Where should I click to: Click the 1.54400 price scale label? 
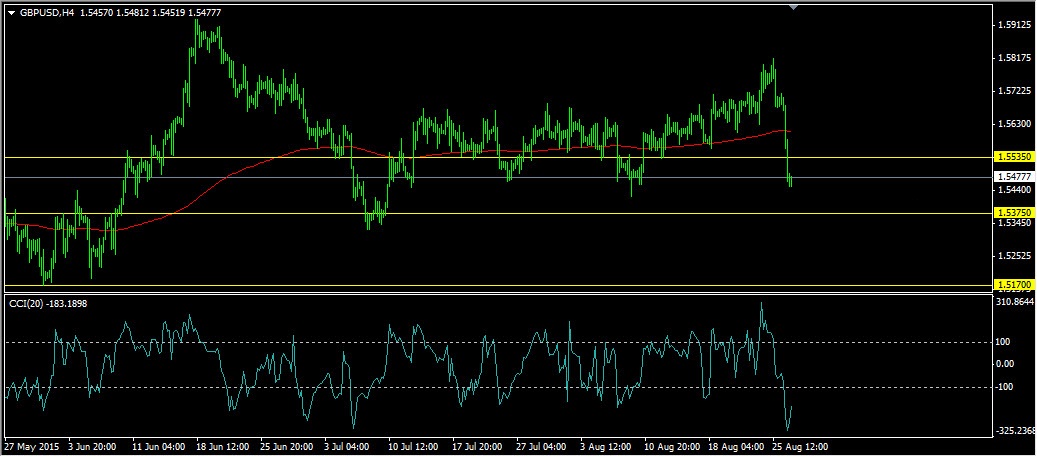click(x=1015, y=190)
